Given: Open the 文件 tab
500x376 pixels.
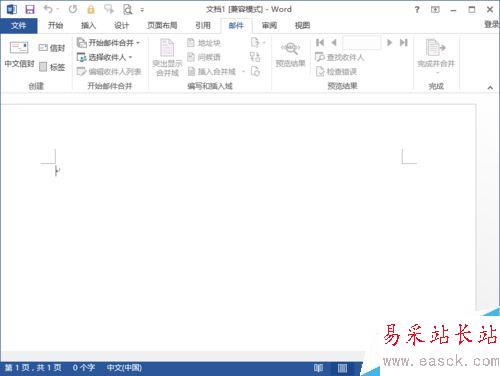Looking at the screenshot, I should pos(19,26).
